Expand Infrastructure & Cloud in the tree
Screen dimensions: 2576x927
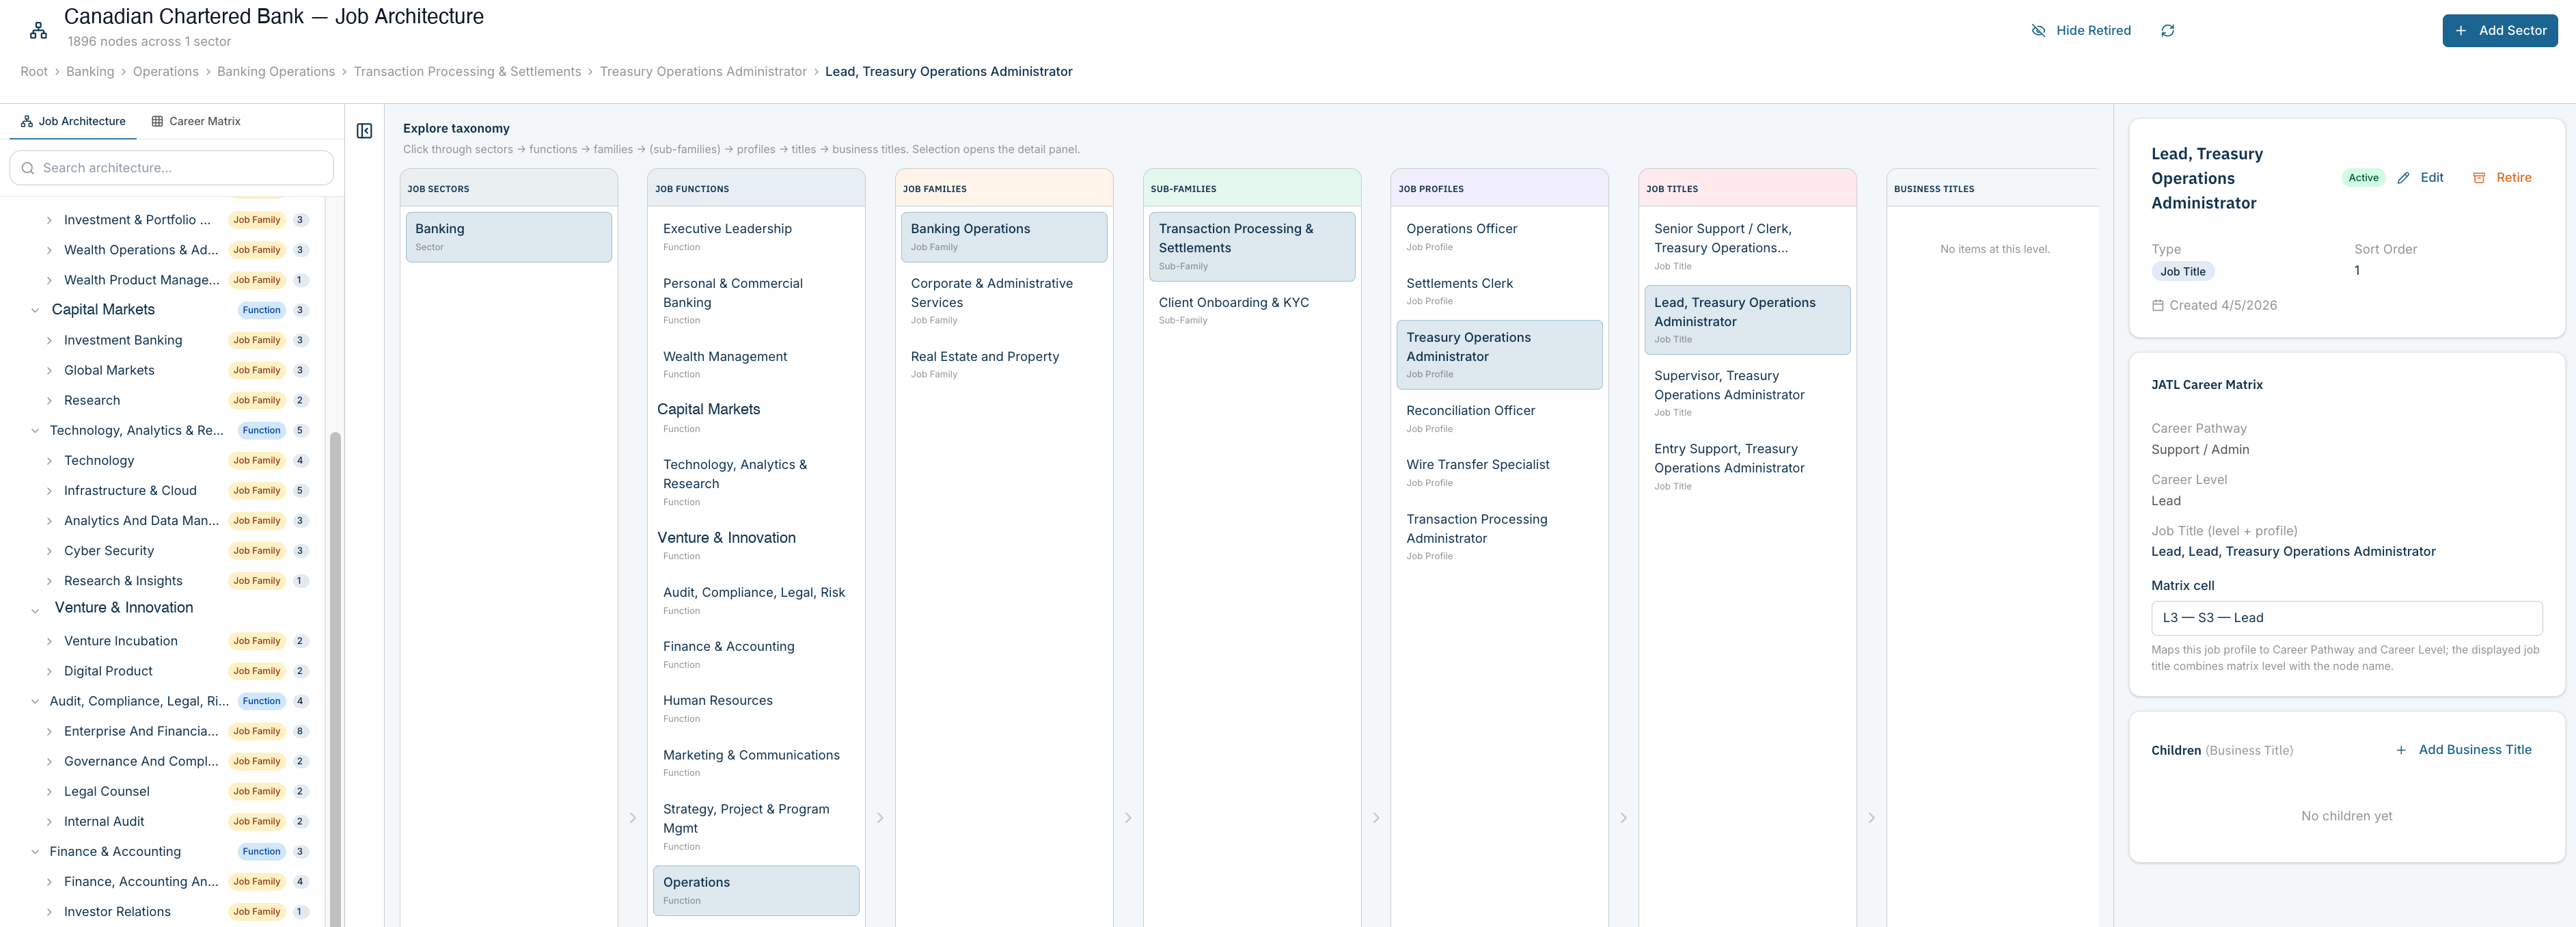(49, 491)
